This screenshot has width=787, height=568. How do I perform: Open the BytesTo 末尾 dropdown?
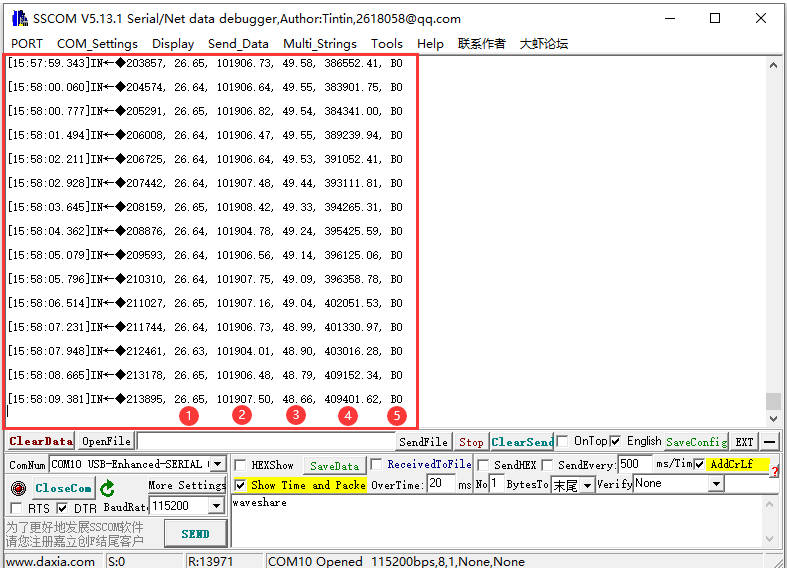587,485
